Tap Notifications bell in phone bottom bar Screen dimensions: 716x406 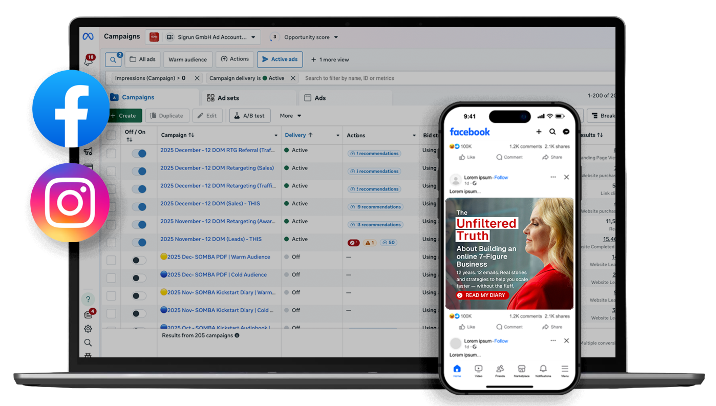[543, 370]
